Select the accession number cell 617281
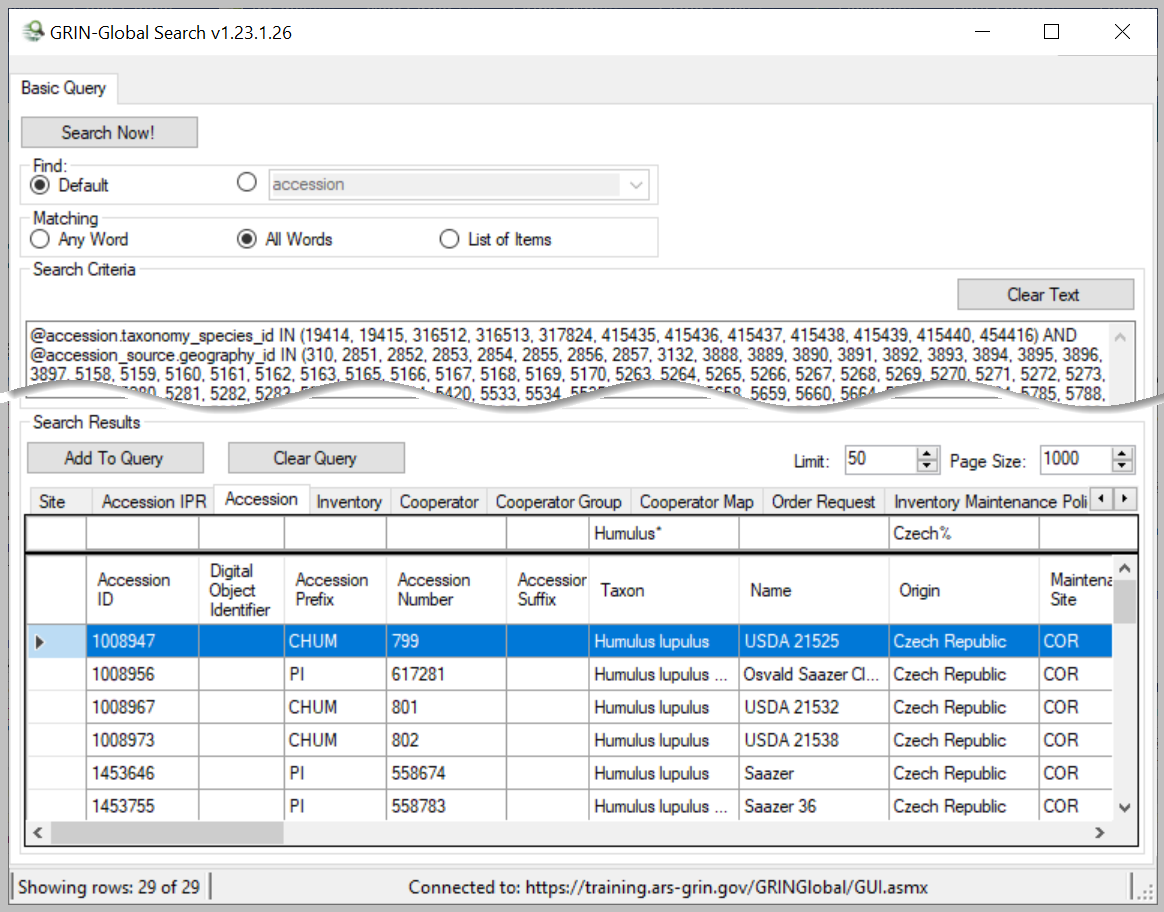This screenshot has height=912, width=1164. pos(447,674)
